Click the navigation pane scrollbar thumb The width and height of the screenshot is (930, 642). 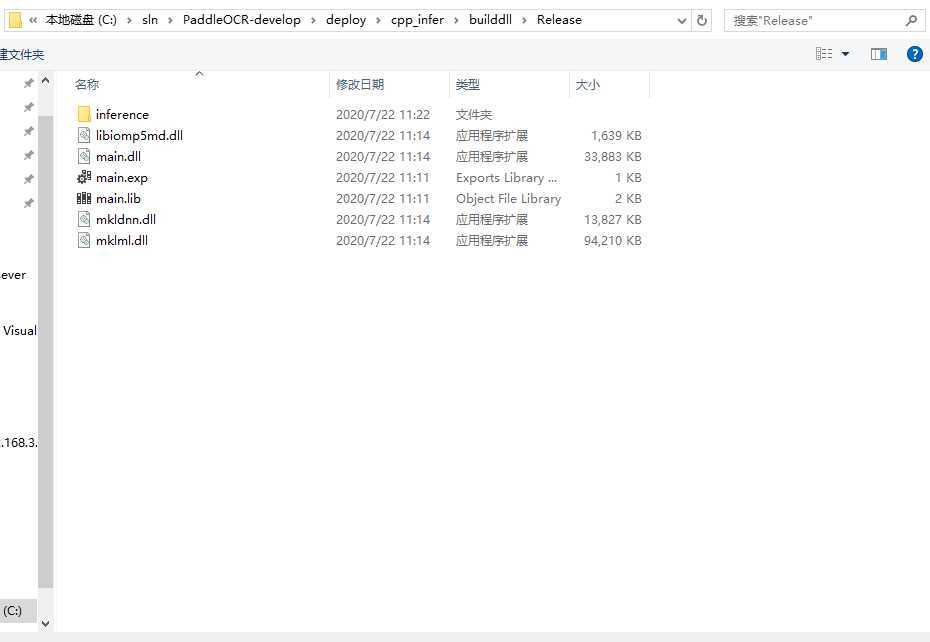[x=46, y=351]
